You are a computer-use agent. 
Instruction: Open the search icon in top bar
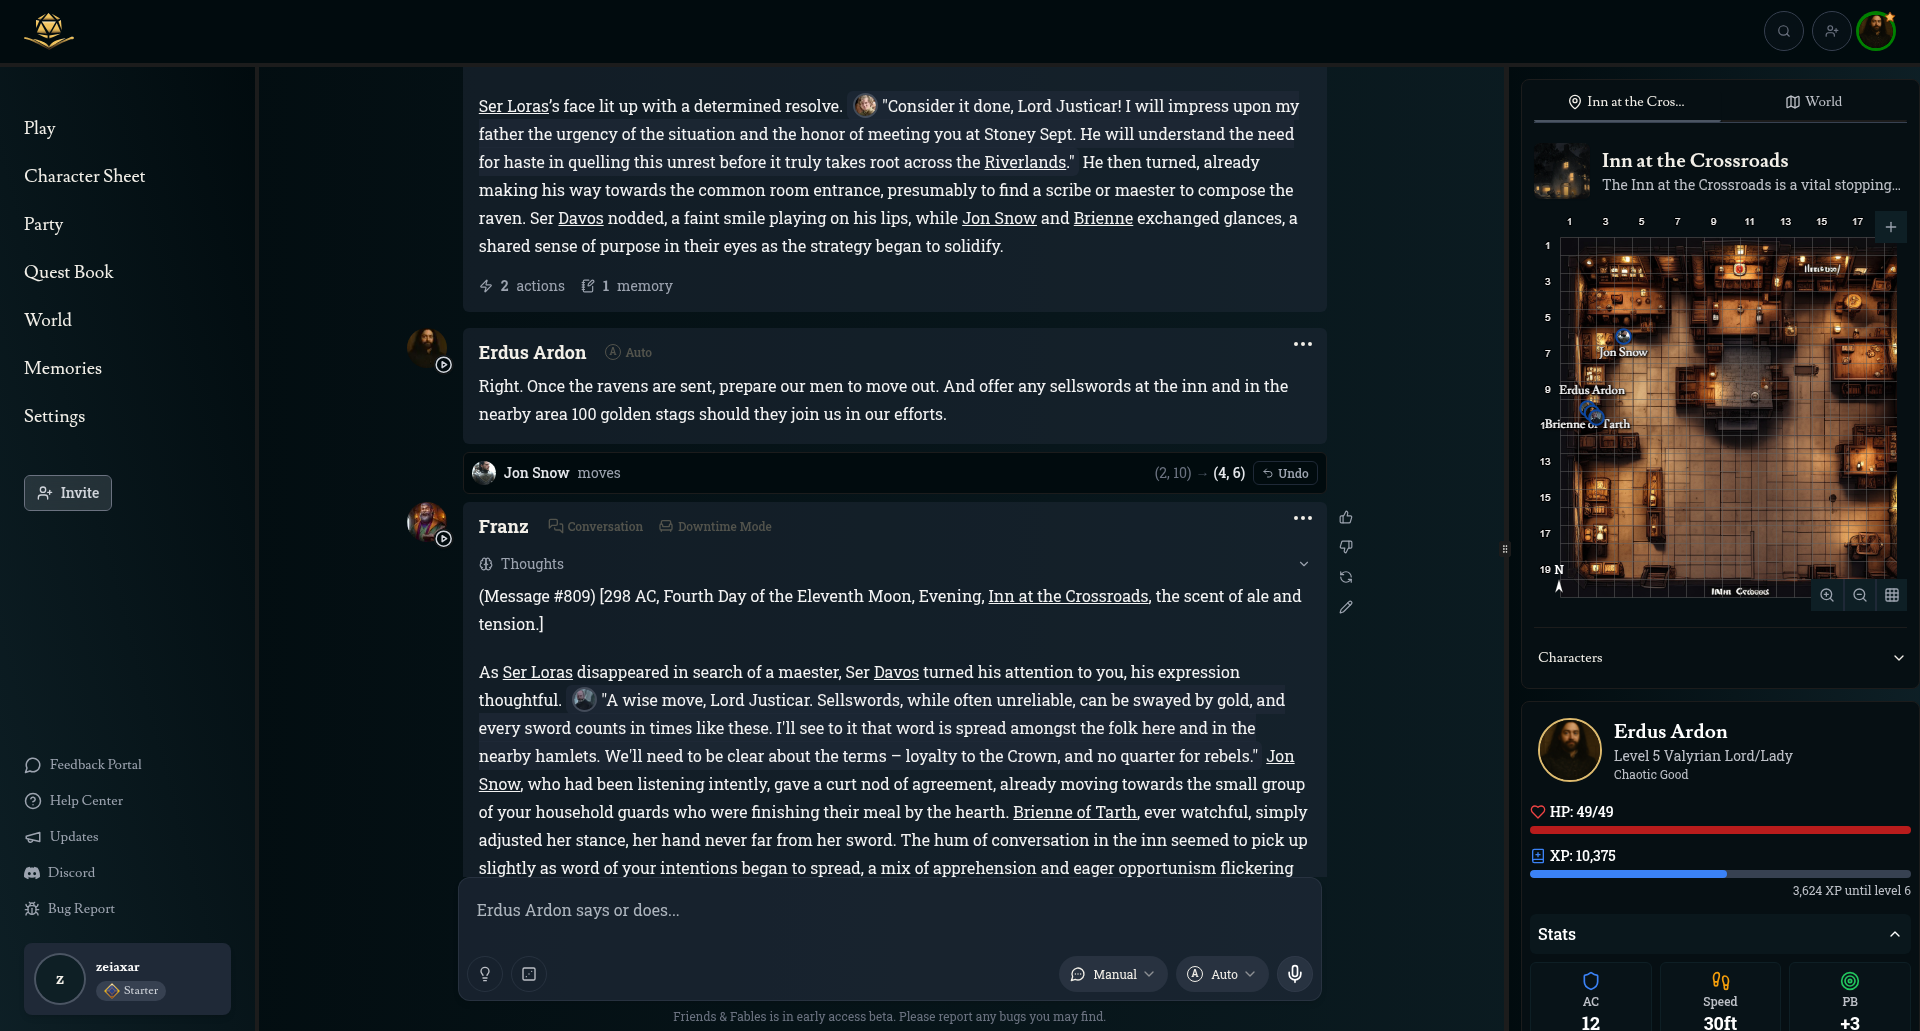coord(1783,31)
